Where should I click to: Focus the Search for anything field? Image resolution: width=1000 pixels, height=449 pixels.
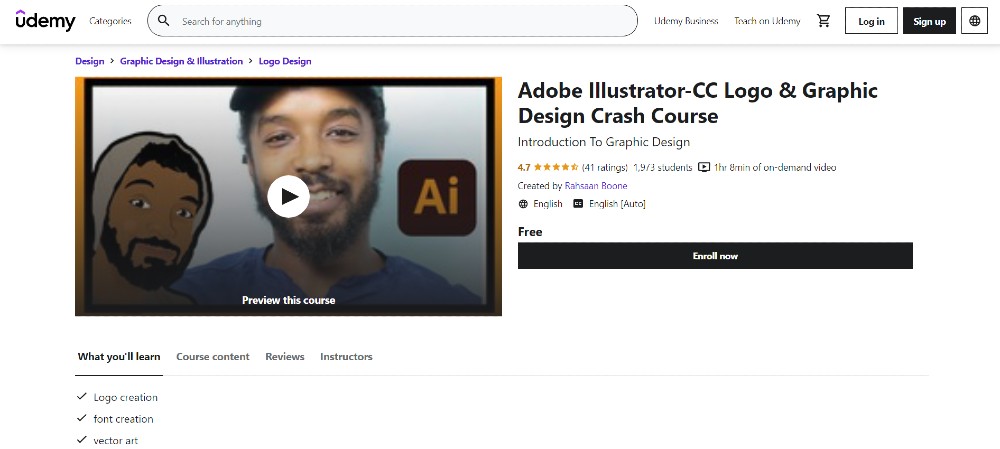click(x=392, y=21)
